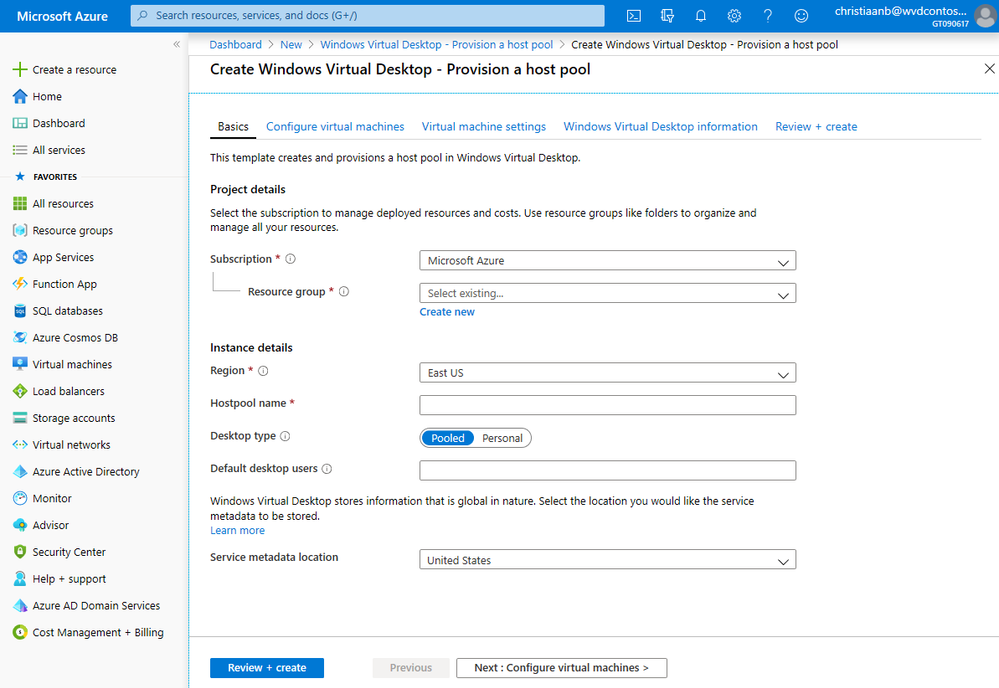Show info tooltip for Desktop type
Screen dimensions: 999x688
(x=285, y=436)
